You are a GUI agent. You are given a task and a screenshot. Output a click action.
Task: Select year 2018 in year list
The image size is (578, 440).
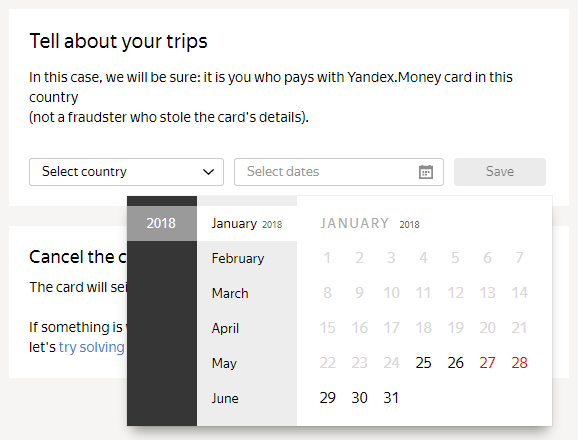pyautogui.click(x=162, y=223)
